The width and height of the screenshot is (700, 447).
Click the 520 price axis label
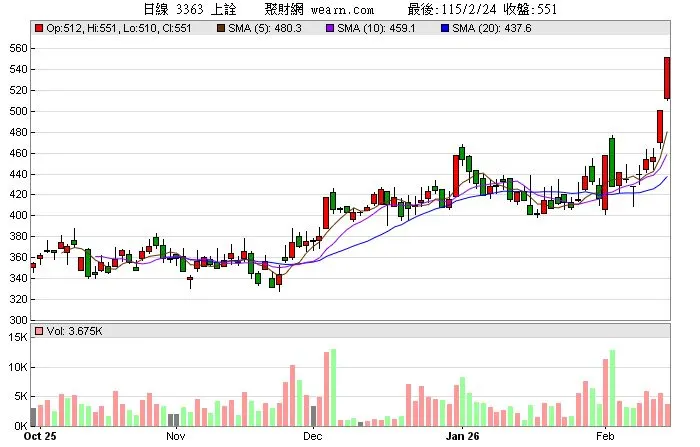pos(18,90)
